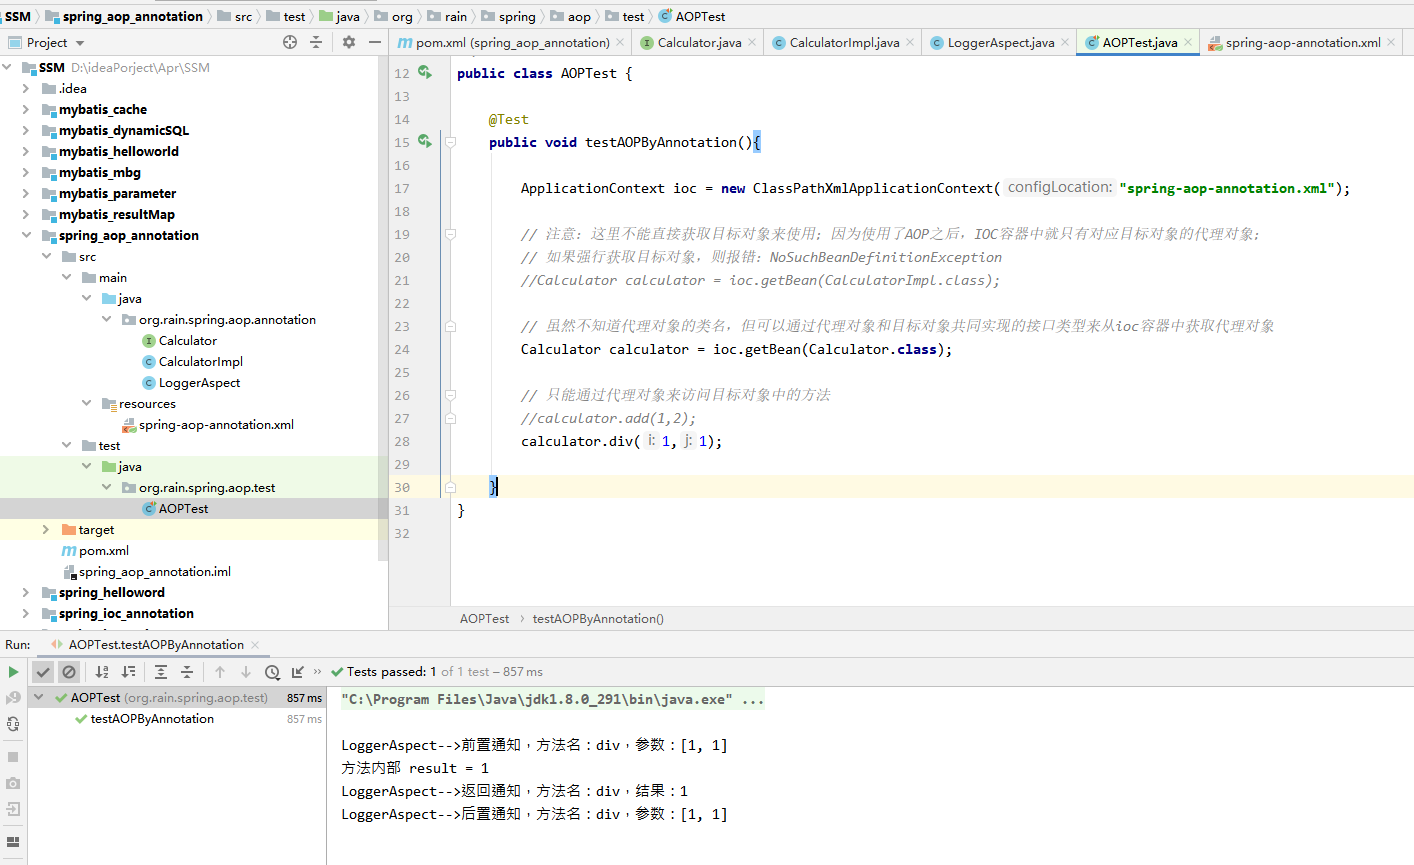Toggle Show Passed tests checkmark button
The height and width of the screenshot is (865, 1414).
point(43,672)
